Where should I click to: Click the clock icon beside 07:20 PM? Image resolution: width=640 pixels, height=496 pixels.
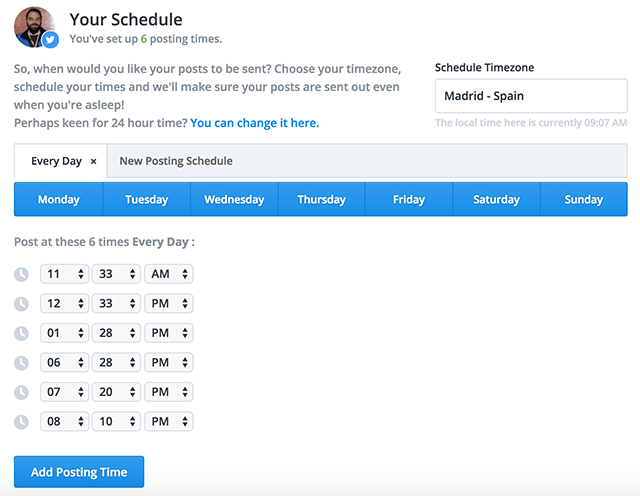(21, 392)
